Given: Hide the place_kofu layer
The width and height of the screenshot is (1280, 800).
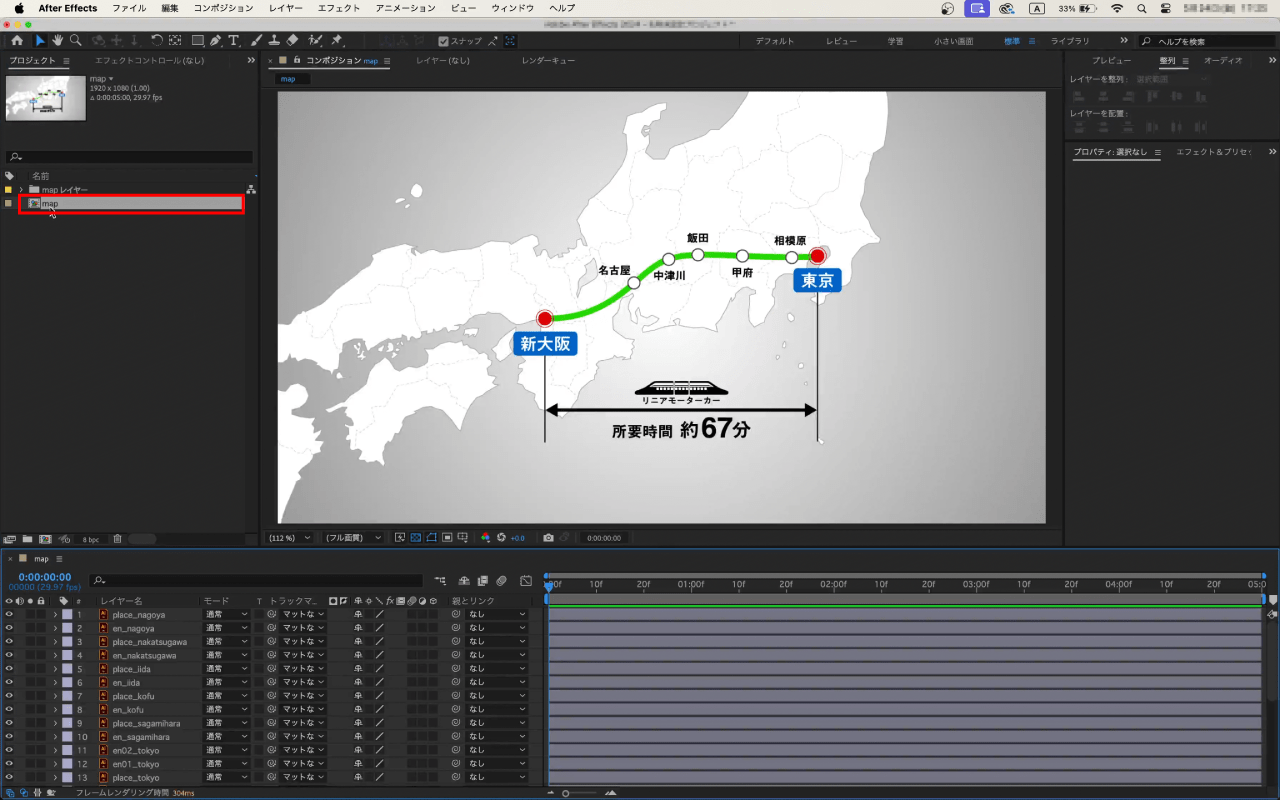Looking at the screenshot, I should pos(9,696).
